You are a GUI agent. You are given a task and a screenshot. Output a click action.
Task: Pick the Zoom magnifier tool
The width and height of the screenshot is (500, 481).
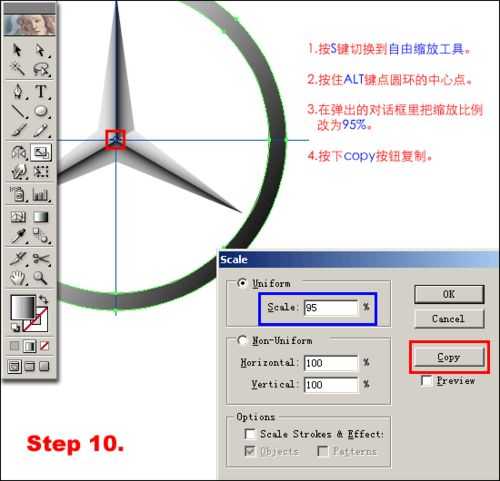tap(40, 278)
